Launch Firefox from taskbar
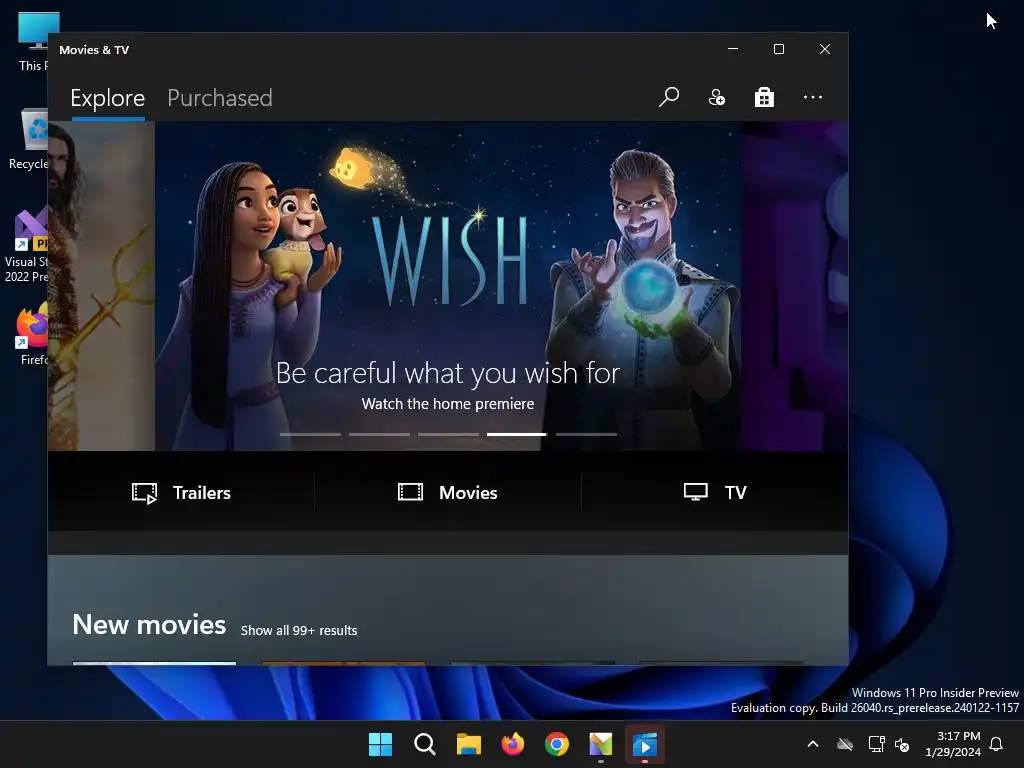The image size is (1024, 768). [x=513, y=744]
